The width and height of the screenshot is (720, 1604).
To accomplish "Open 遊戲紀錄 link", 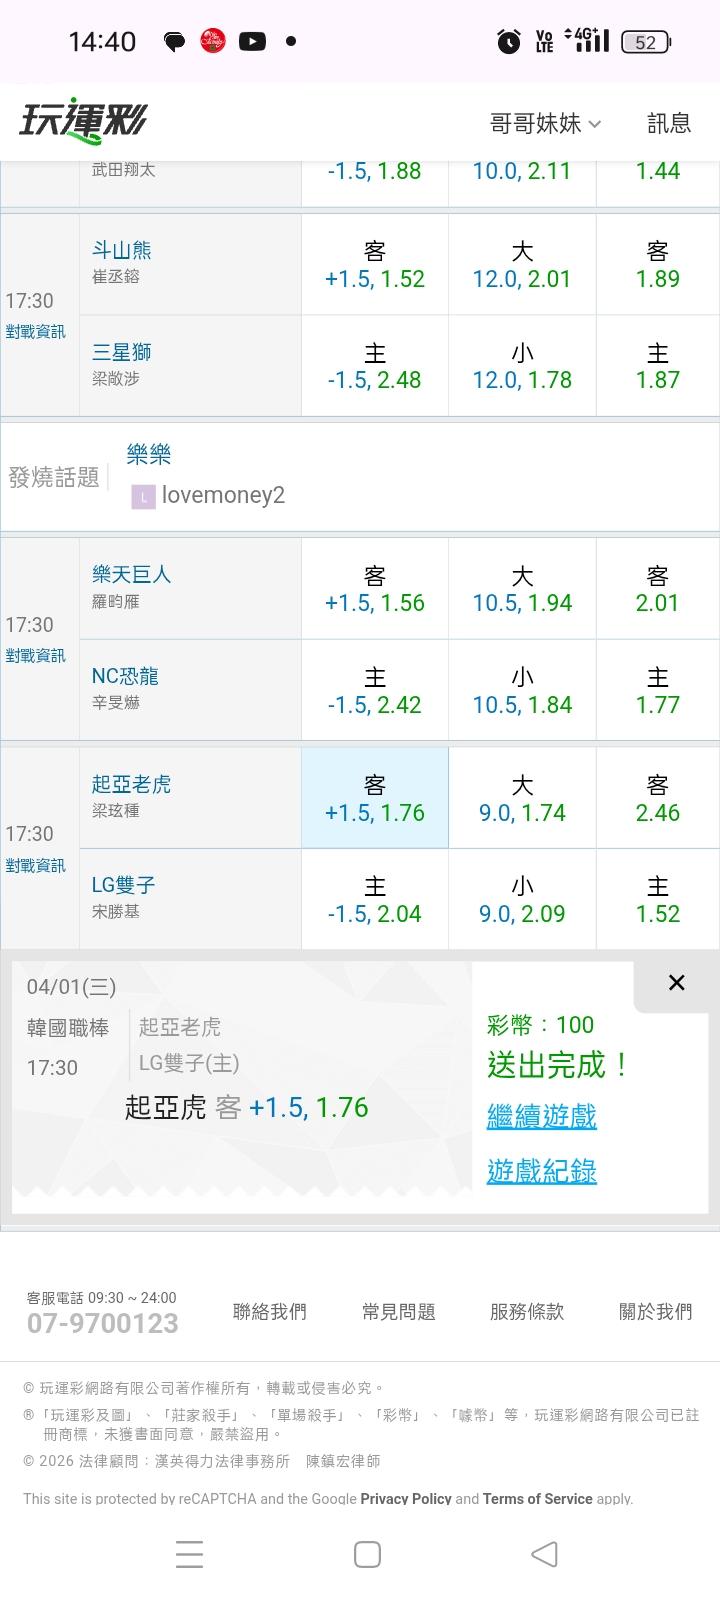I will point(542,1171).
